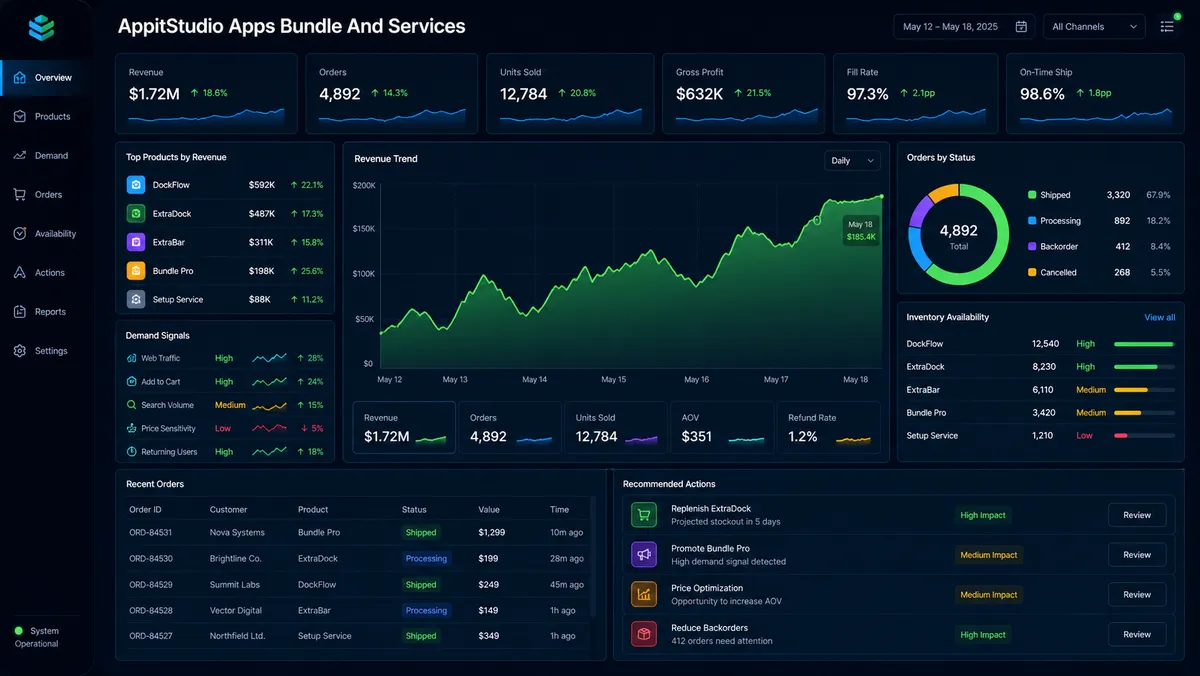The height and width of the screenshot is (676, 1200).
Task: Click the Reports icon in sidebar
Action: (20, 311)
